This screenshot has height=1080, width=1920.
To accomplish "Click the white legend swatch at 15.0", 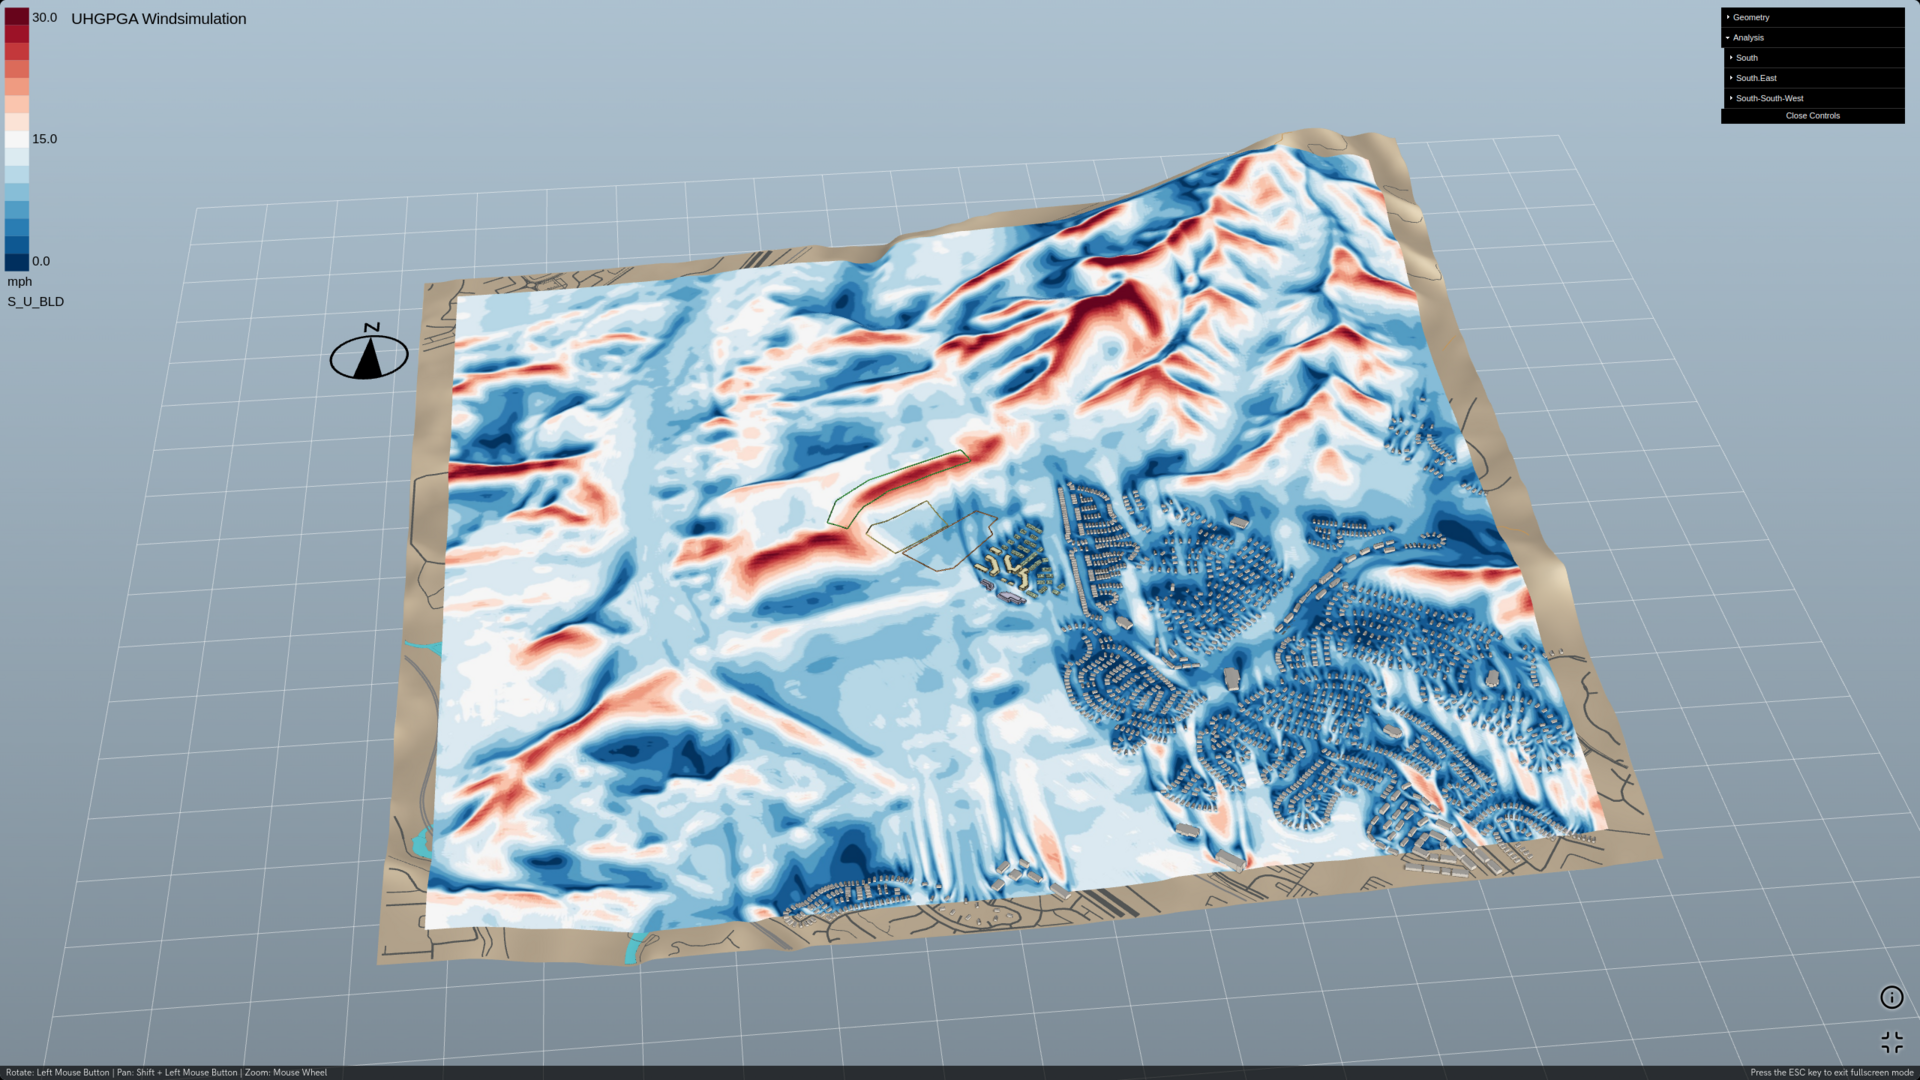I will (17, 139).
